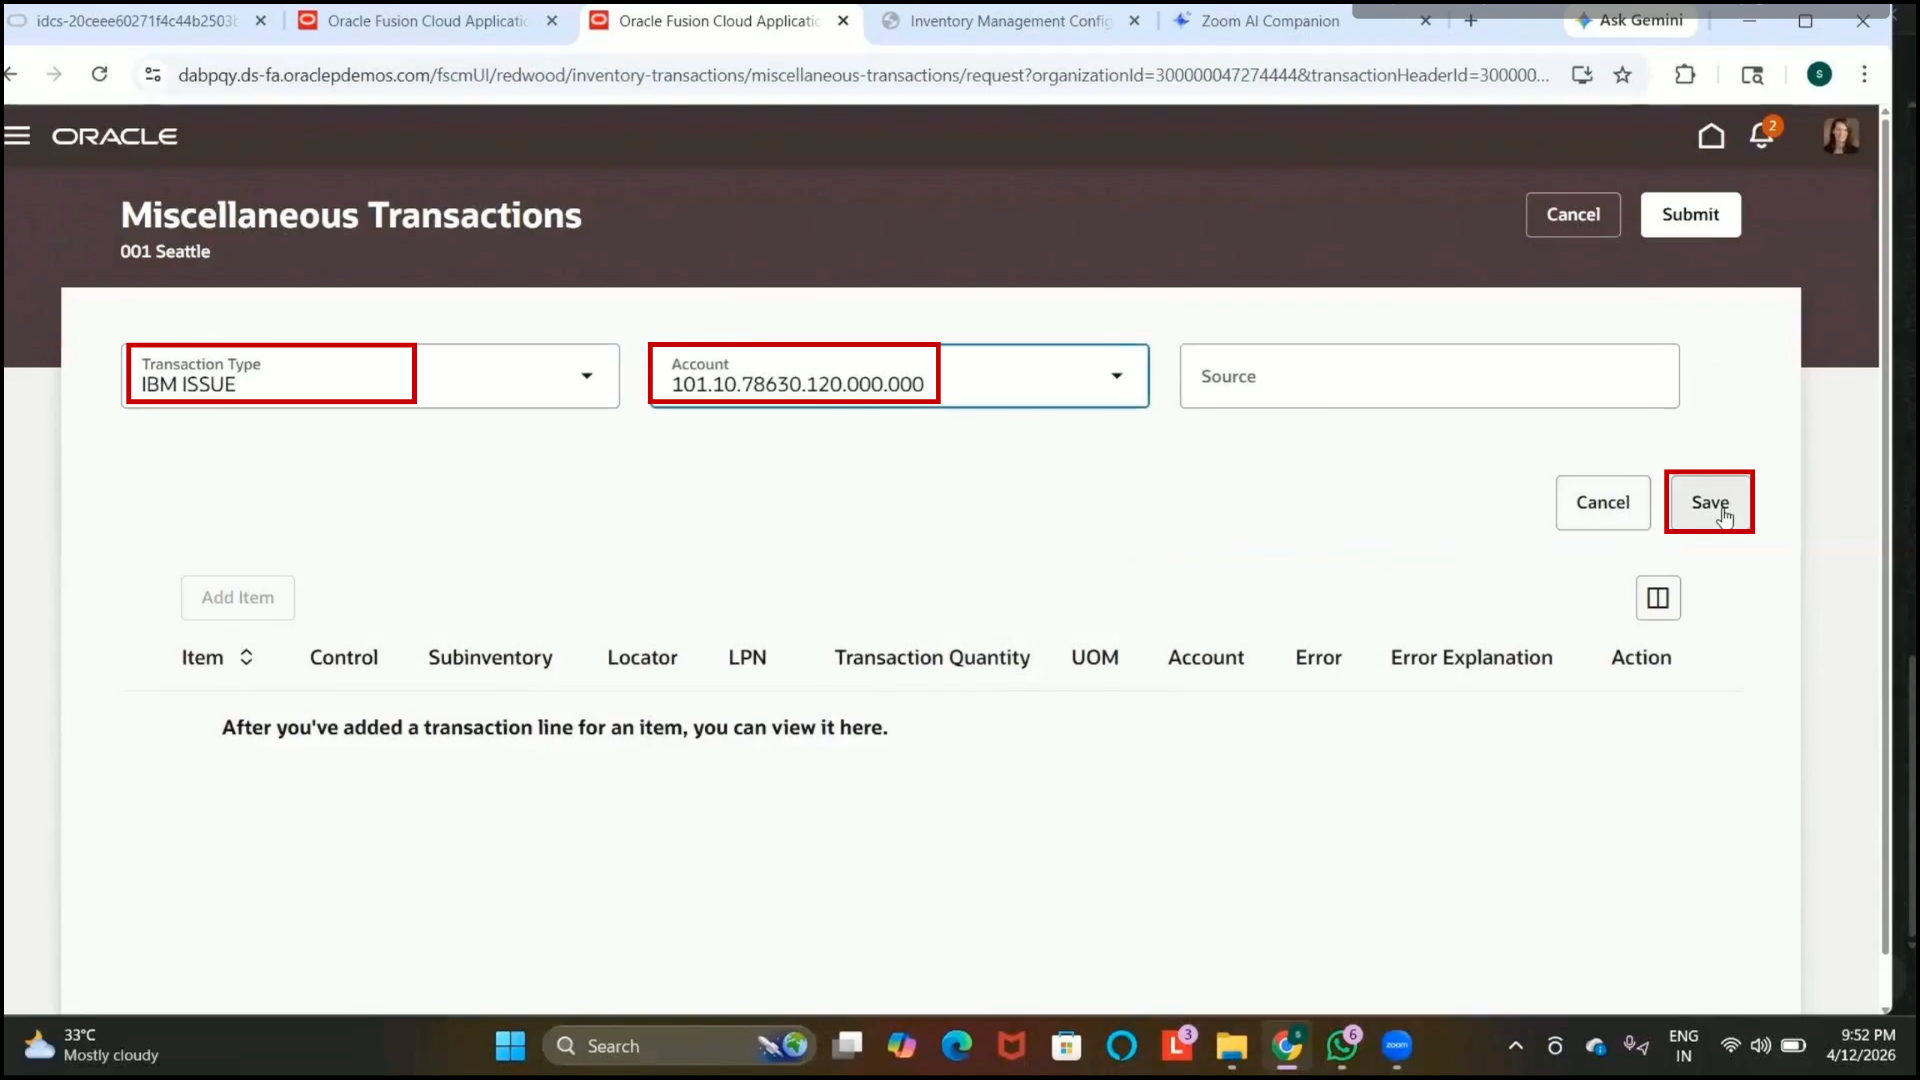
Task: Open McAfee icon in taskbar
Action: pos(1012,1046)
